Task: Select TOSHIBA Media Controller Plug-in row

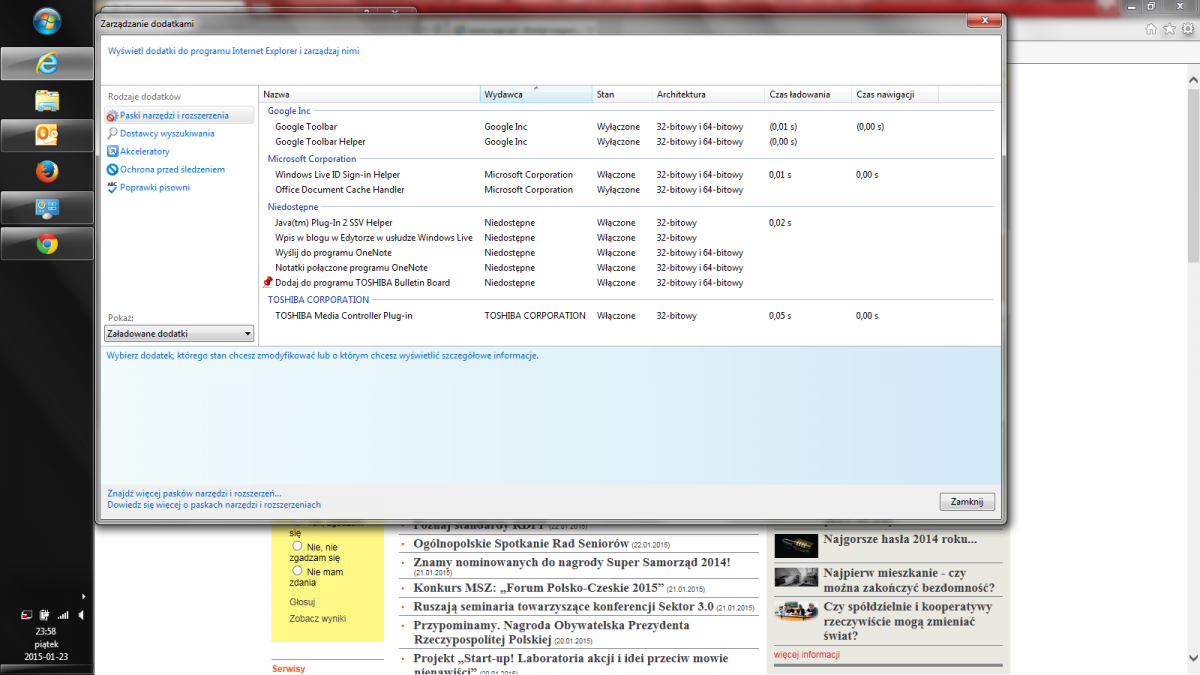Action: point(628,316)
